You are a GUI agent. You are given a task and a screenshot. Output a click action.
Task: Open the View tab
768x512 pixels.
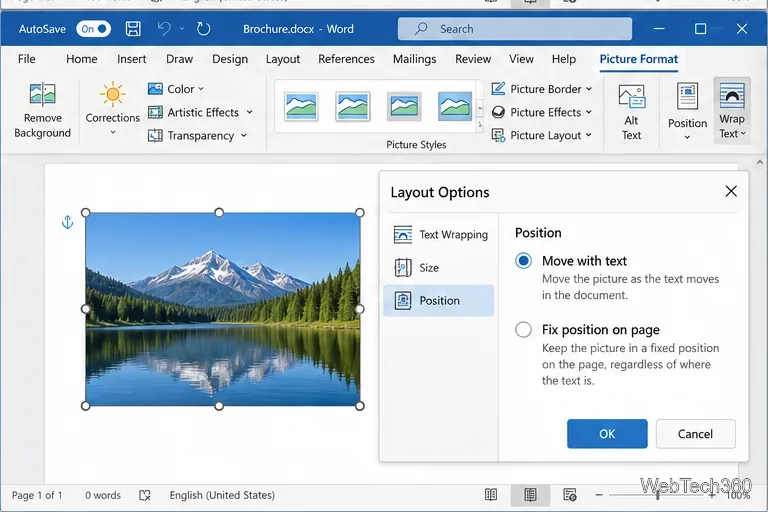pyautogui.click(x=521, y=59)
